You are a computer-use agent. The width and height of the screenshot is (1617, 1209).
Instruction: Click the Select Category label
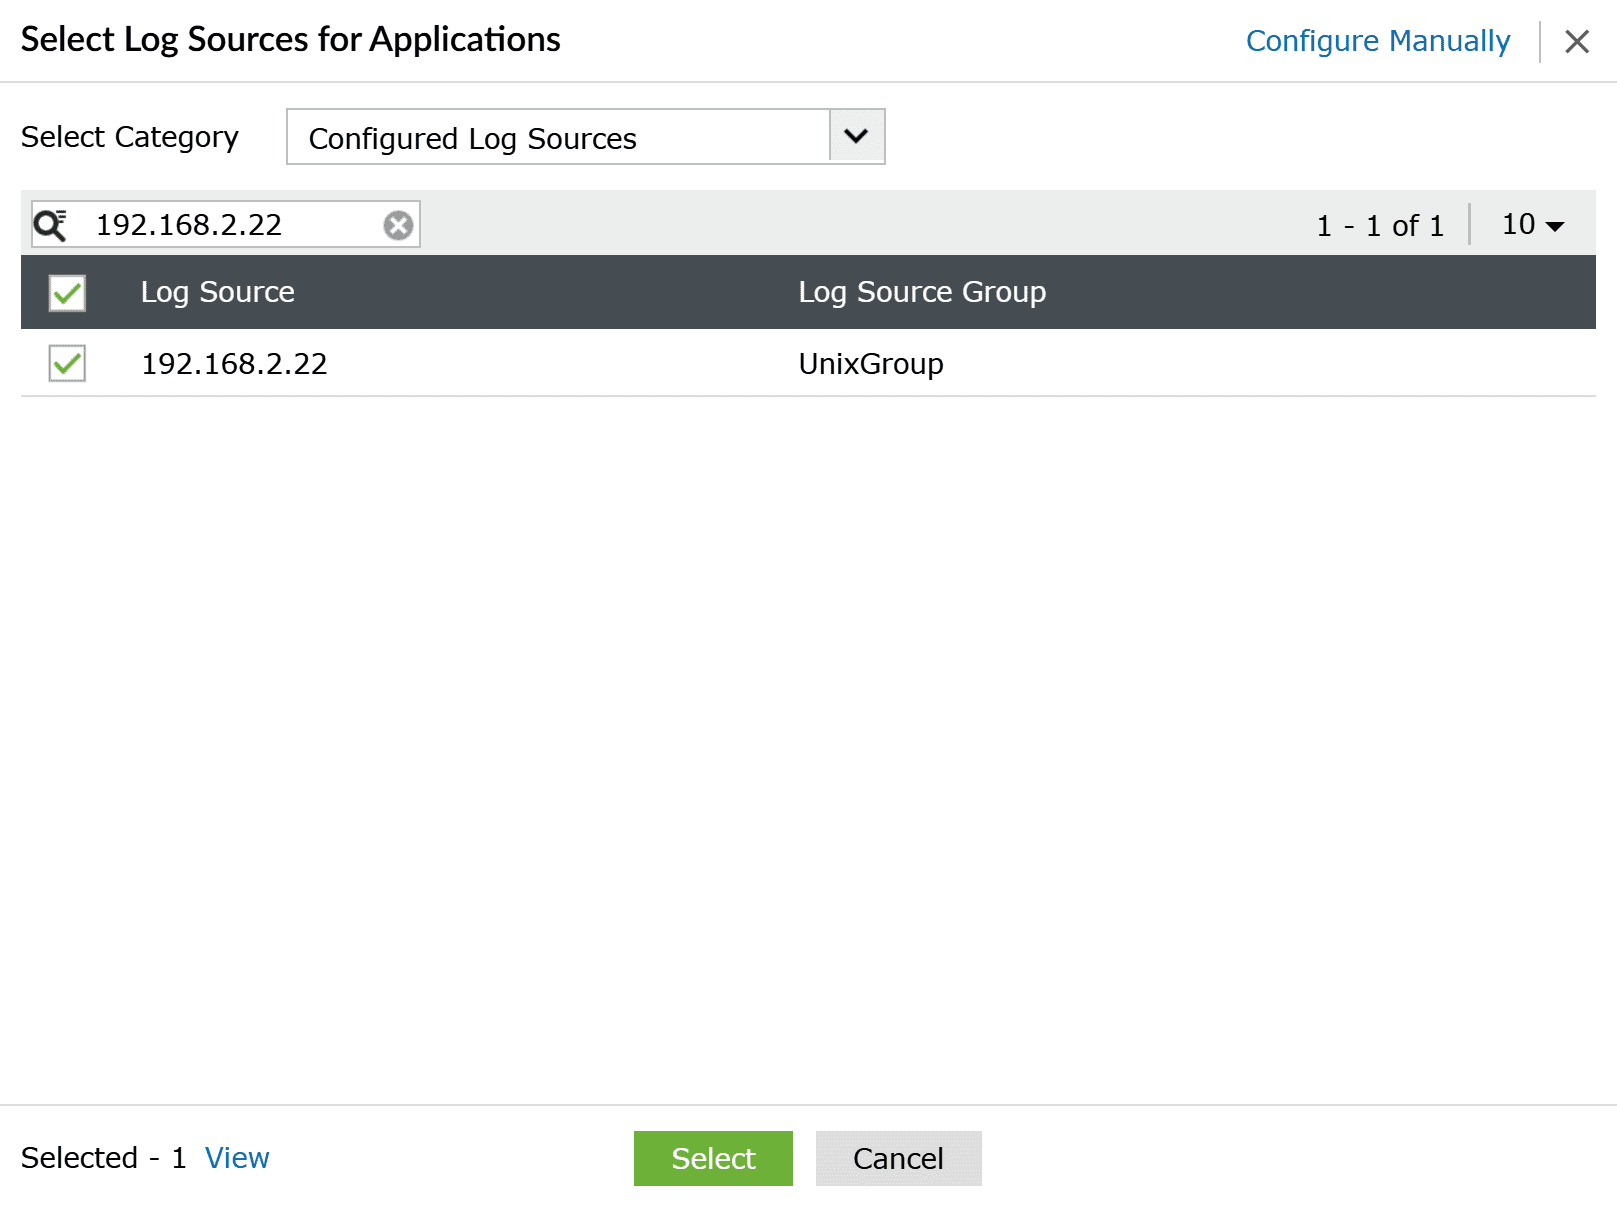click(x=129, y=136)
